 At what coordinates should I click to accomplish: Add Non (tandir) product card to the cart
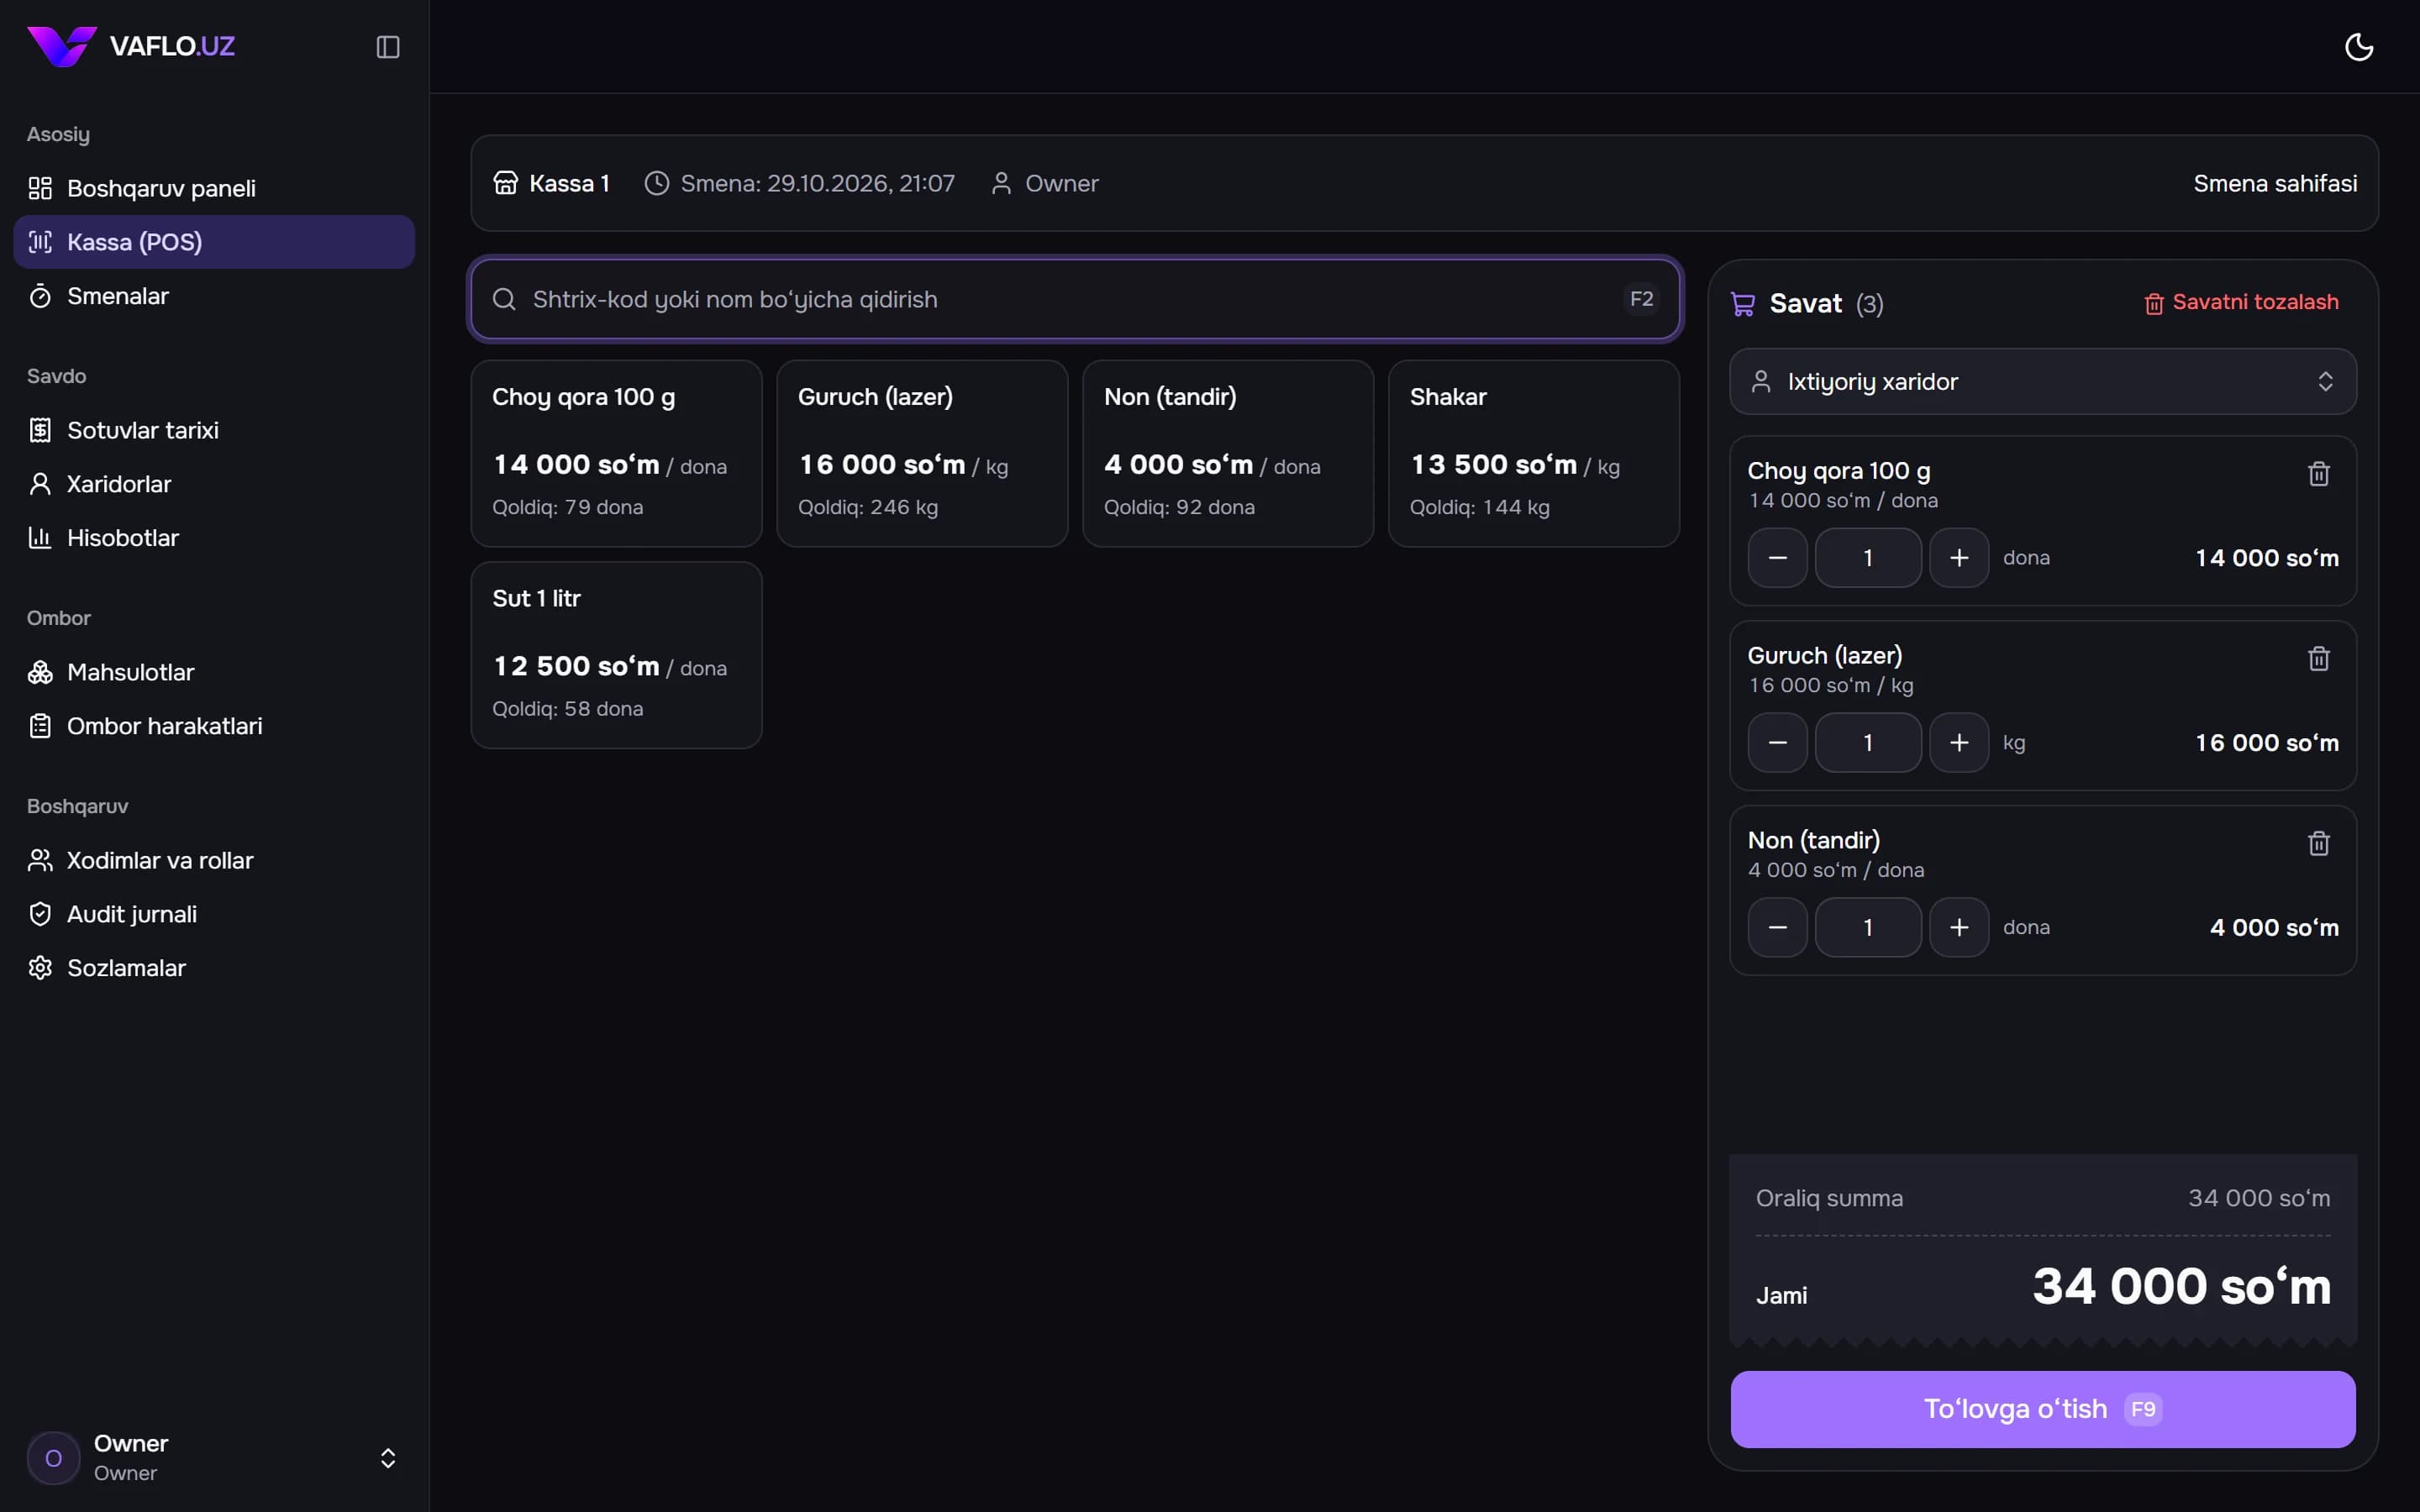(x=1228, y=454)
